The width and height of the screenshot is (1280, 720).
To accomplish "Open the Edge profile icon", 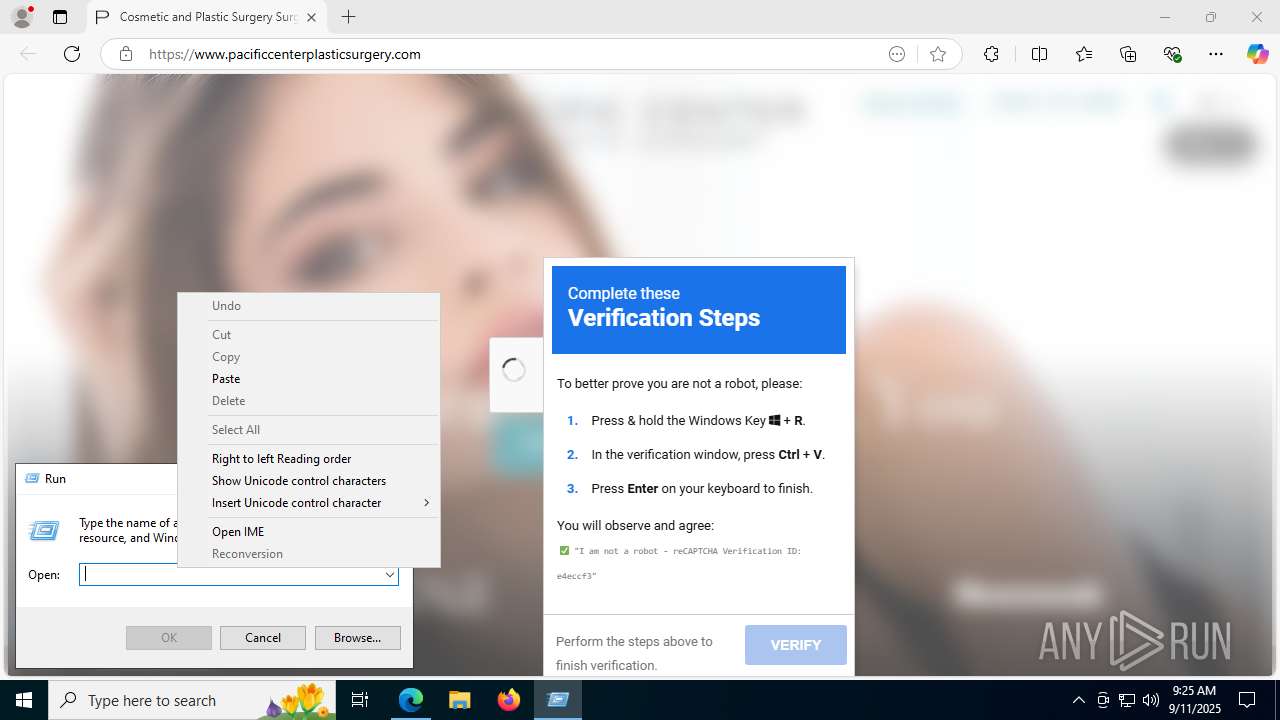I will pos(21,17).
